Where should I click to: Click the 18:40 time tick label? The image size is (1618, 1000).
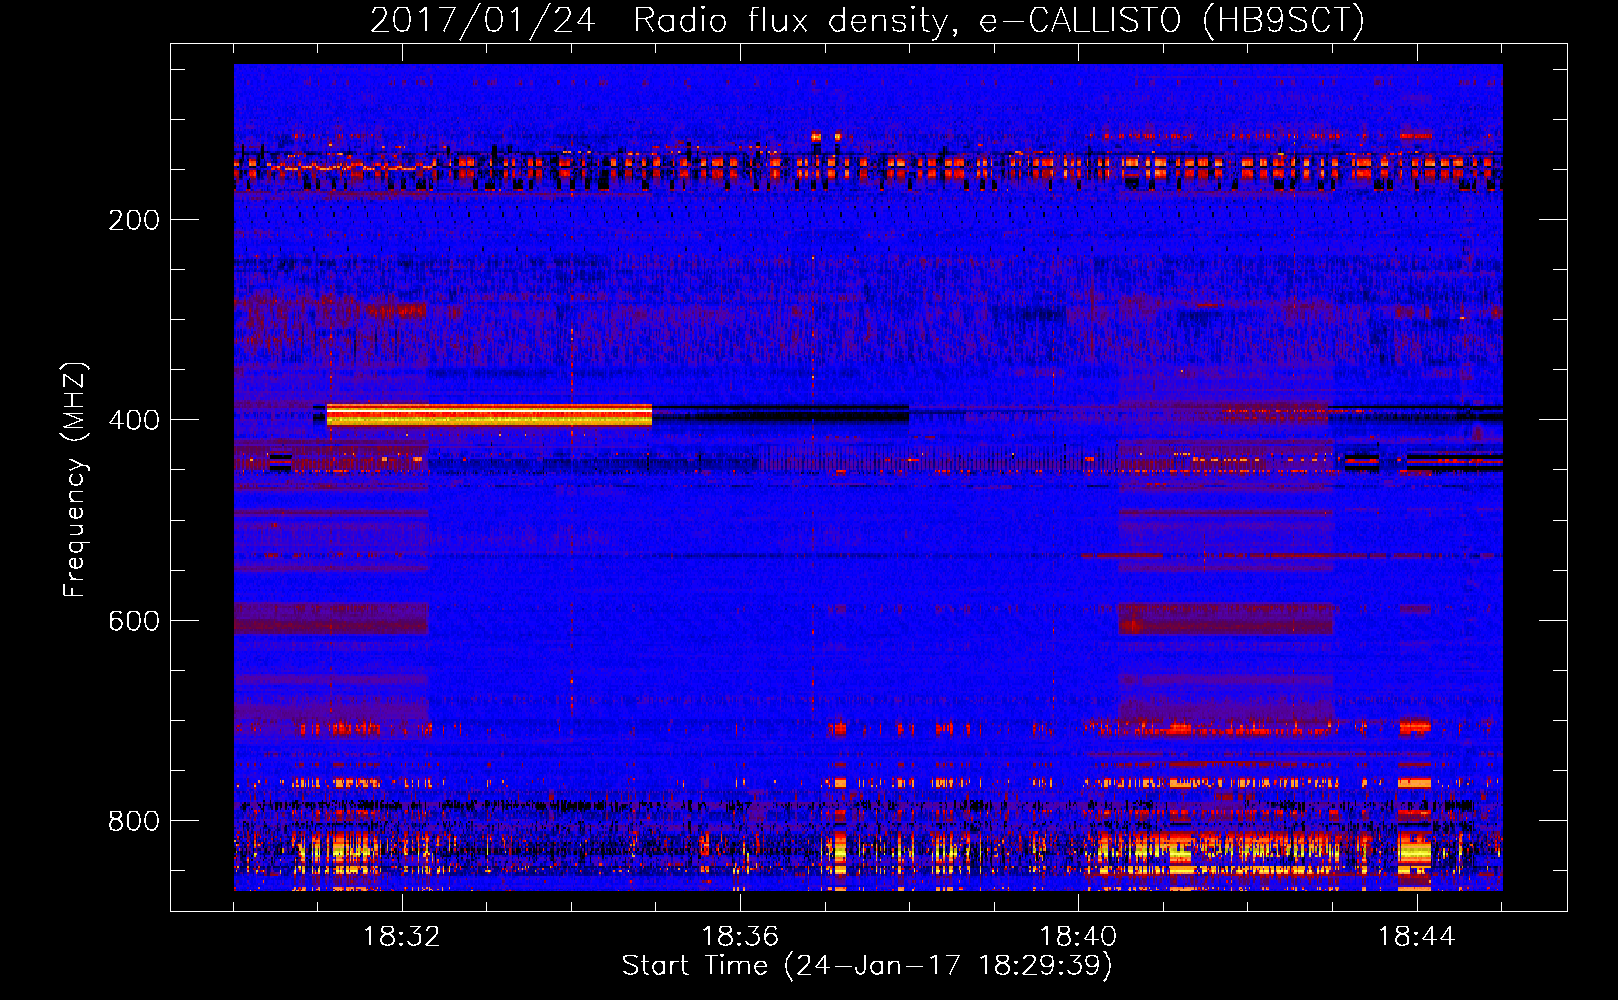click(1078, 937)
